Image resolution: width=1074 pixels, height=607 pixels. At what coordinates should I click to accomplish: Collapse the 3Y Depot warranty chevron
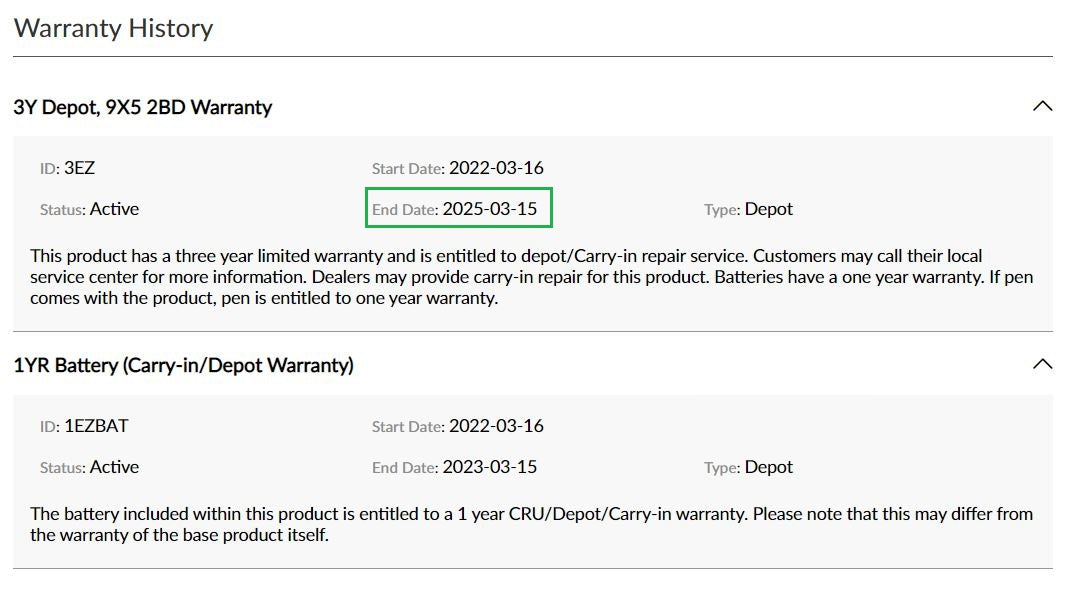(x=1042, y=106)
